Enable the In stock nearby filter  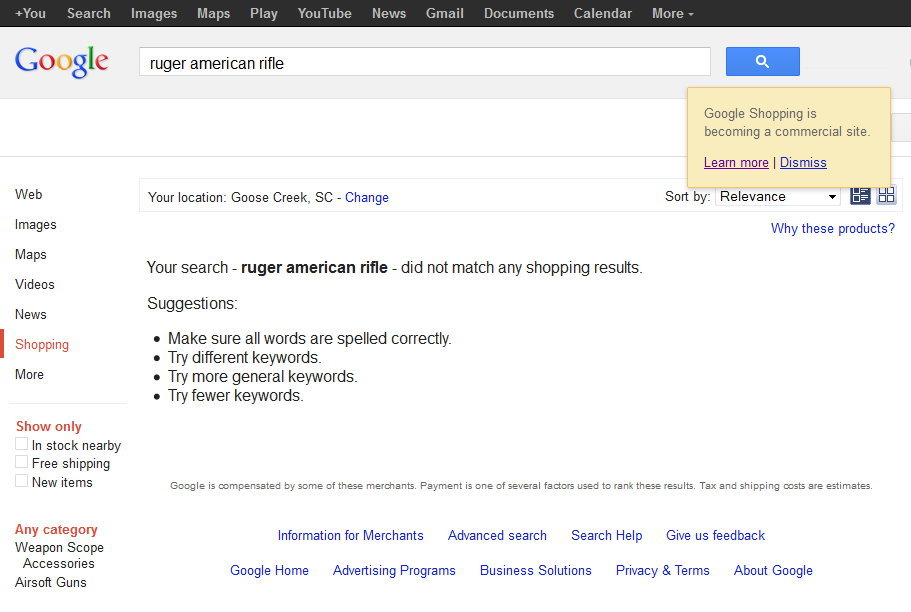pos(21,445)
